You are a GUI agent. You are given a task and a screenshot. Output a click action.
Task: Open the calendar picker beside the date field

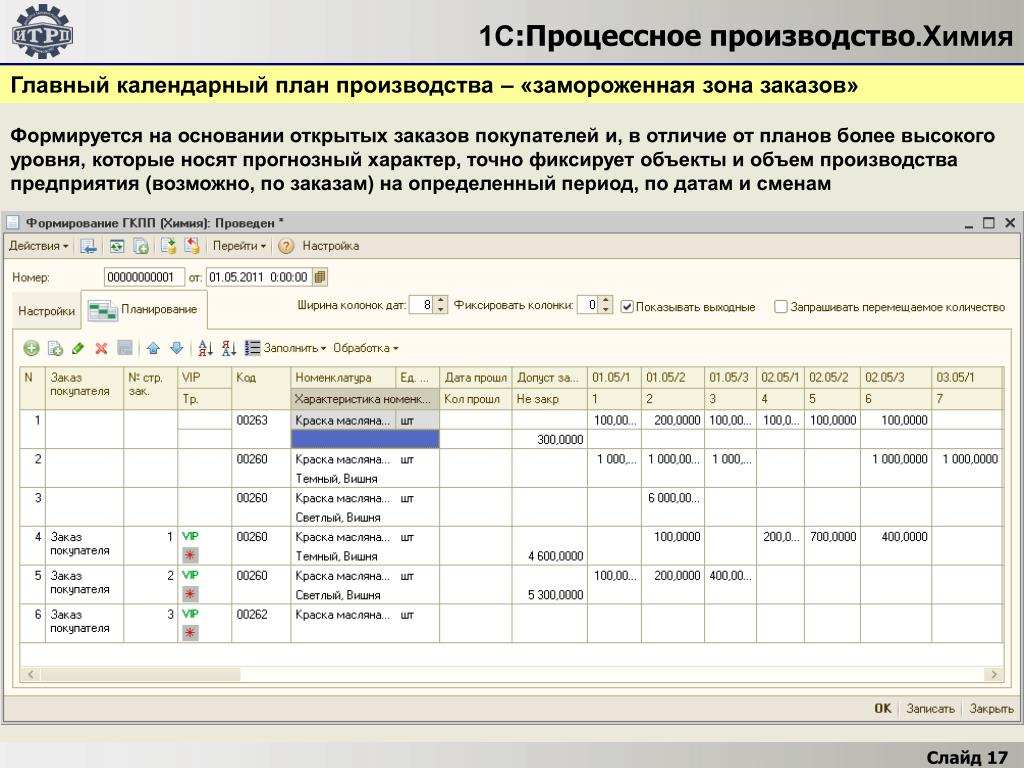pyautogui.click(x=320, y=277)
